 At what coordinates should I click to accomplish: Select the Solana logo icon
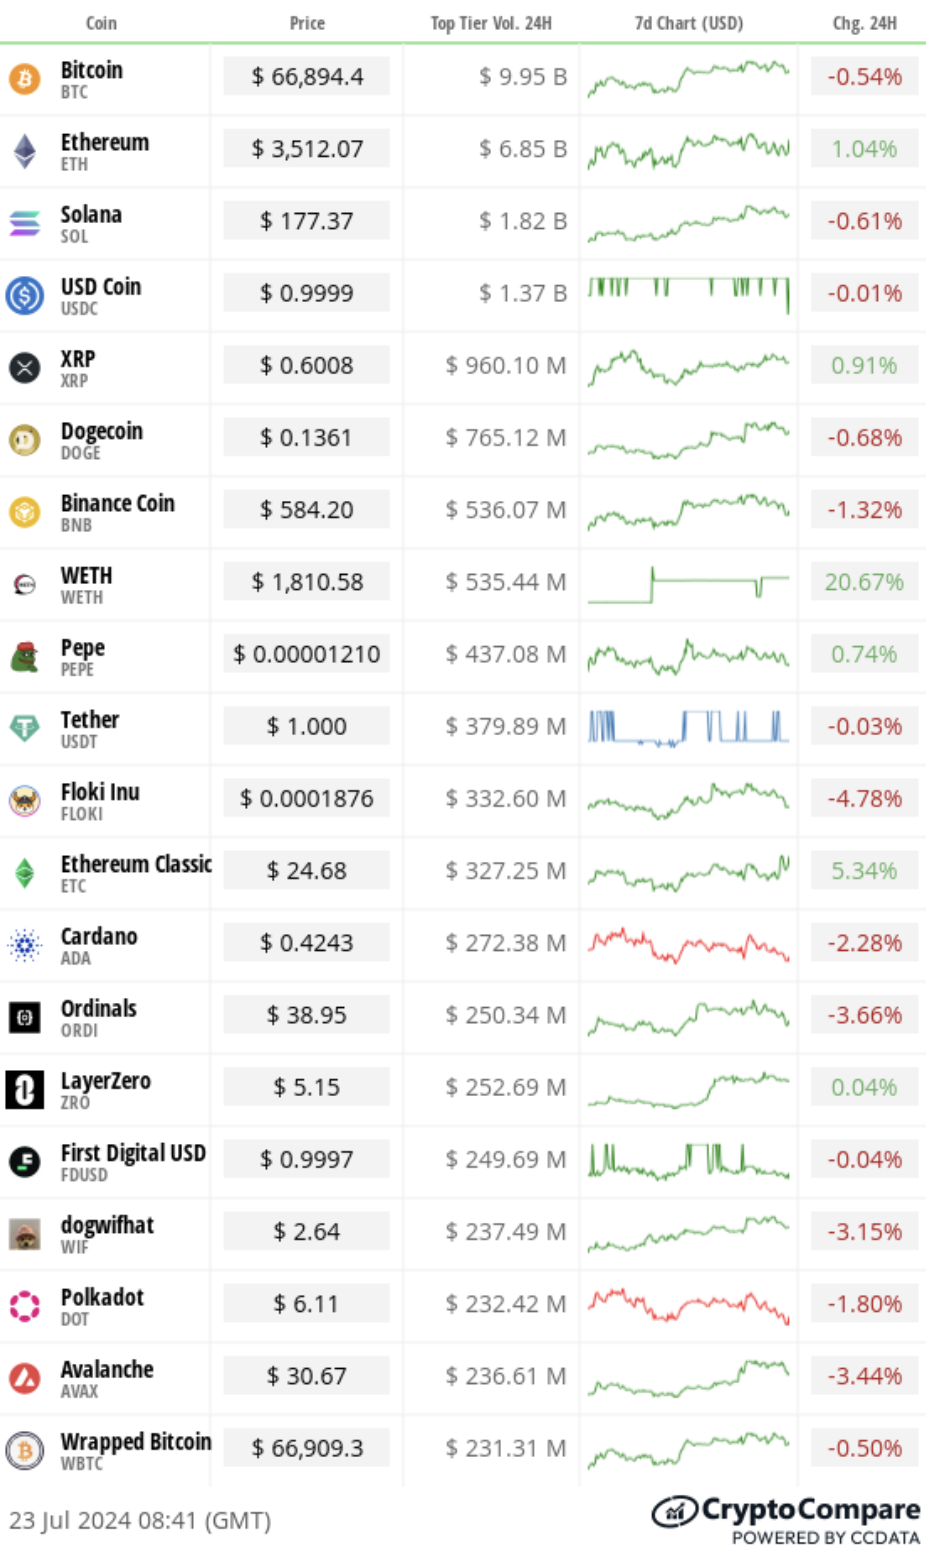[x=25, y=223]
